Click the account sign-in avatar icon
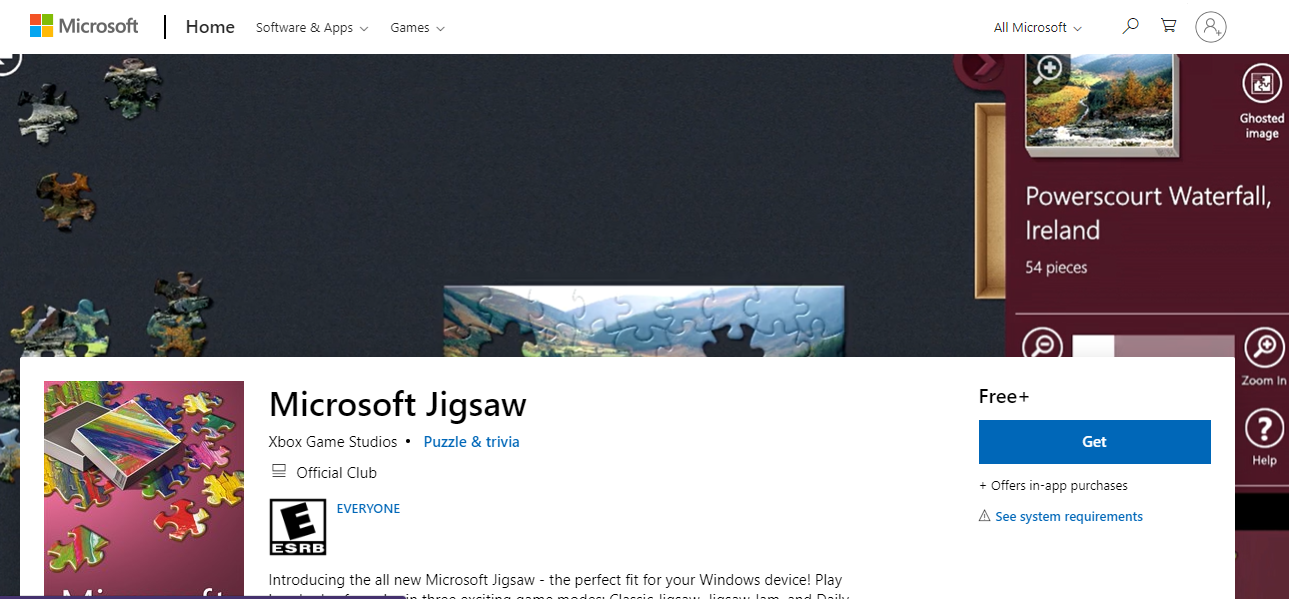 [1210, 27]
